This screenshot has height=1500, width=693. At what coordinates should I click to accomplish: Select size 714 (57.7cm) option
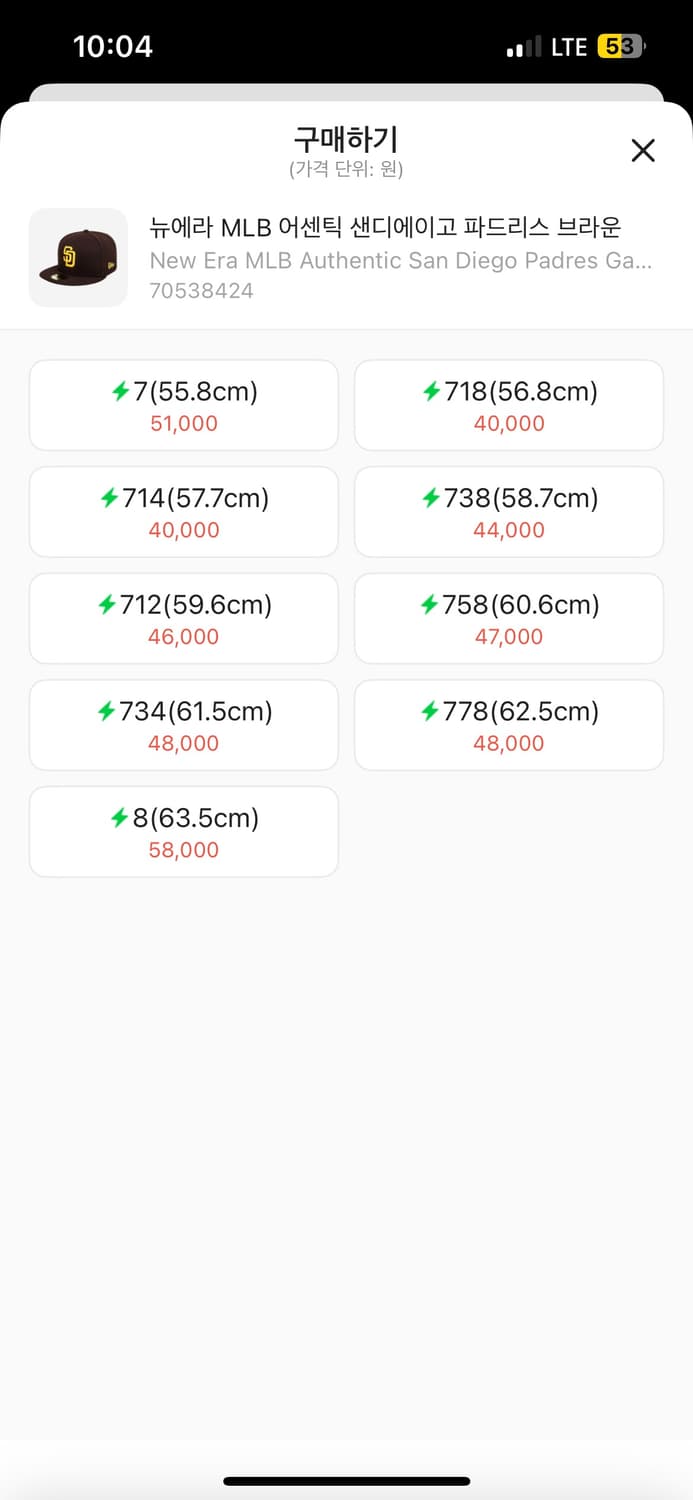pos(184,512)
